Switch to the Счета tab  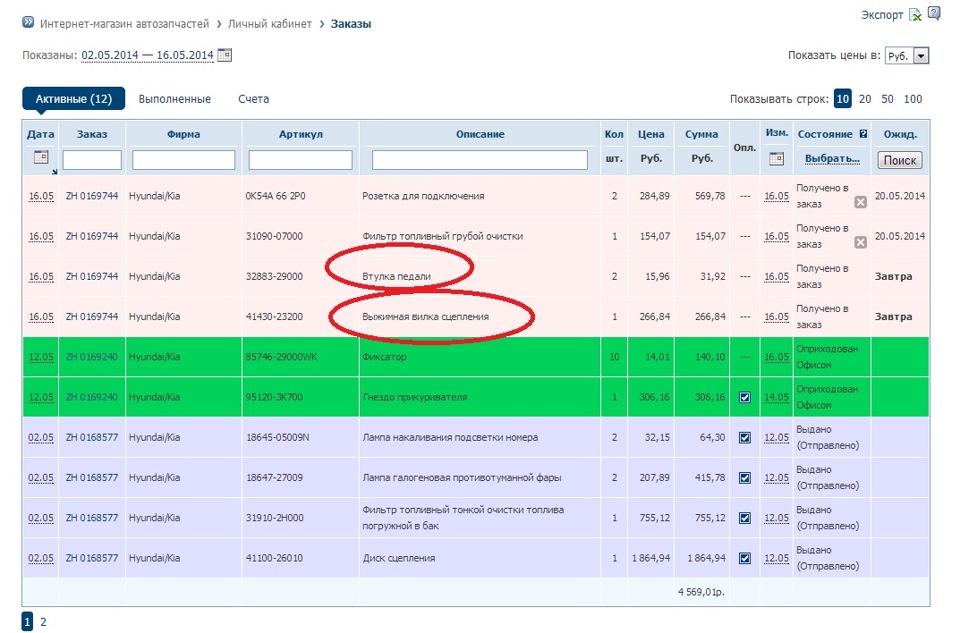pyautogui.click(x=253, y=99)
